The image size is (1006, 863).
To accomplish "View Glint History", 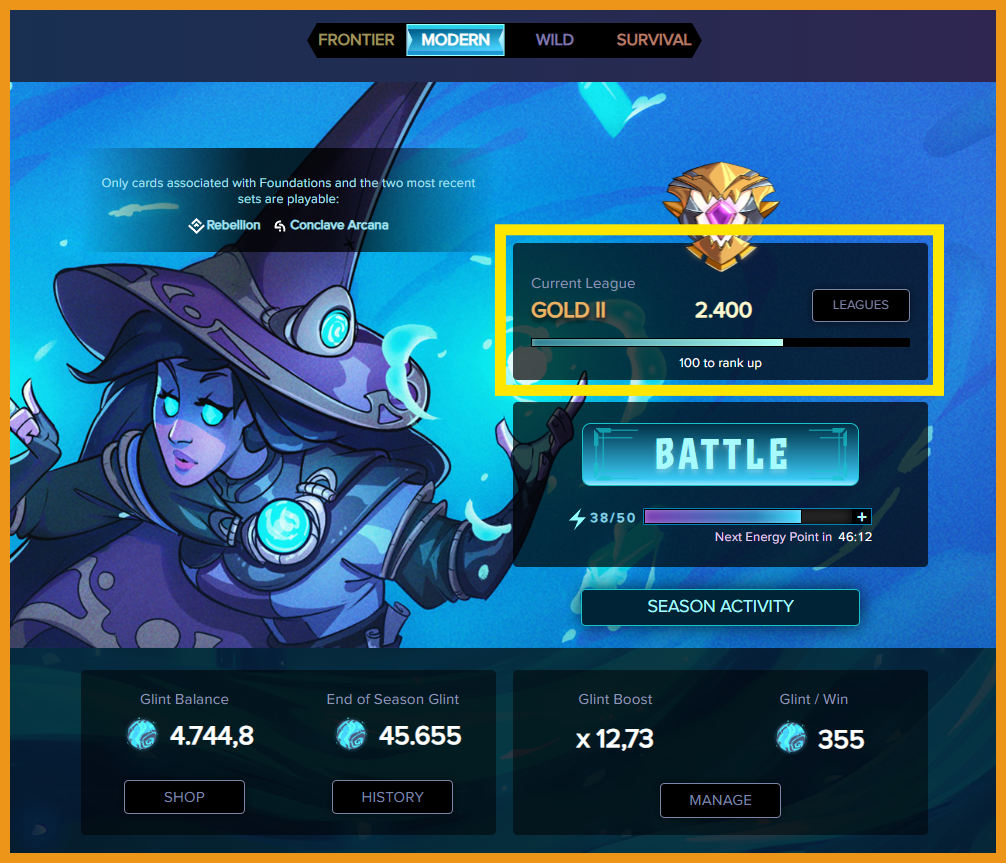I will point(392,797).
